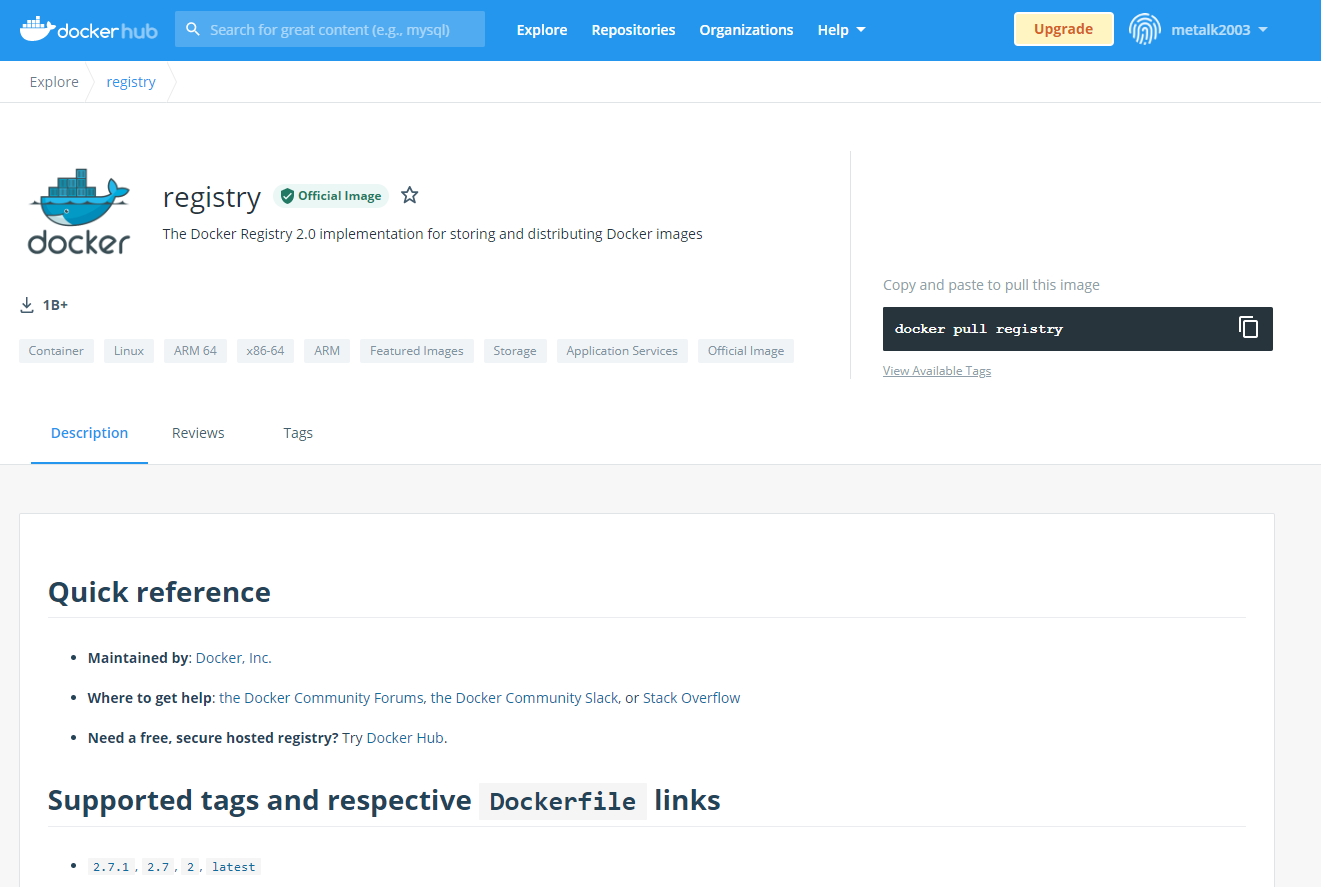Image resolution: width=1321 pixels, height=887 pixels.
Task: Select the Linux tag chip
Action: coord(129,351)
